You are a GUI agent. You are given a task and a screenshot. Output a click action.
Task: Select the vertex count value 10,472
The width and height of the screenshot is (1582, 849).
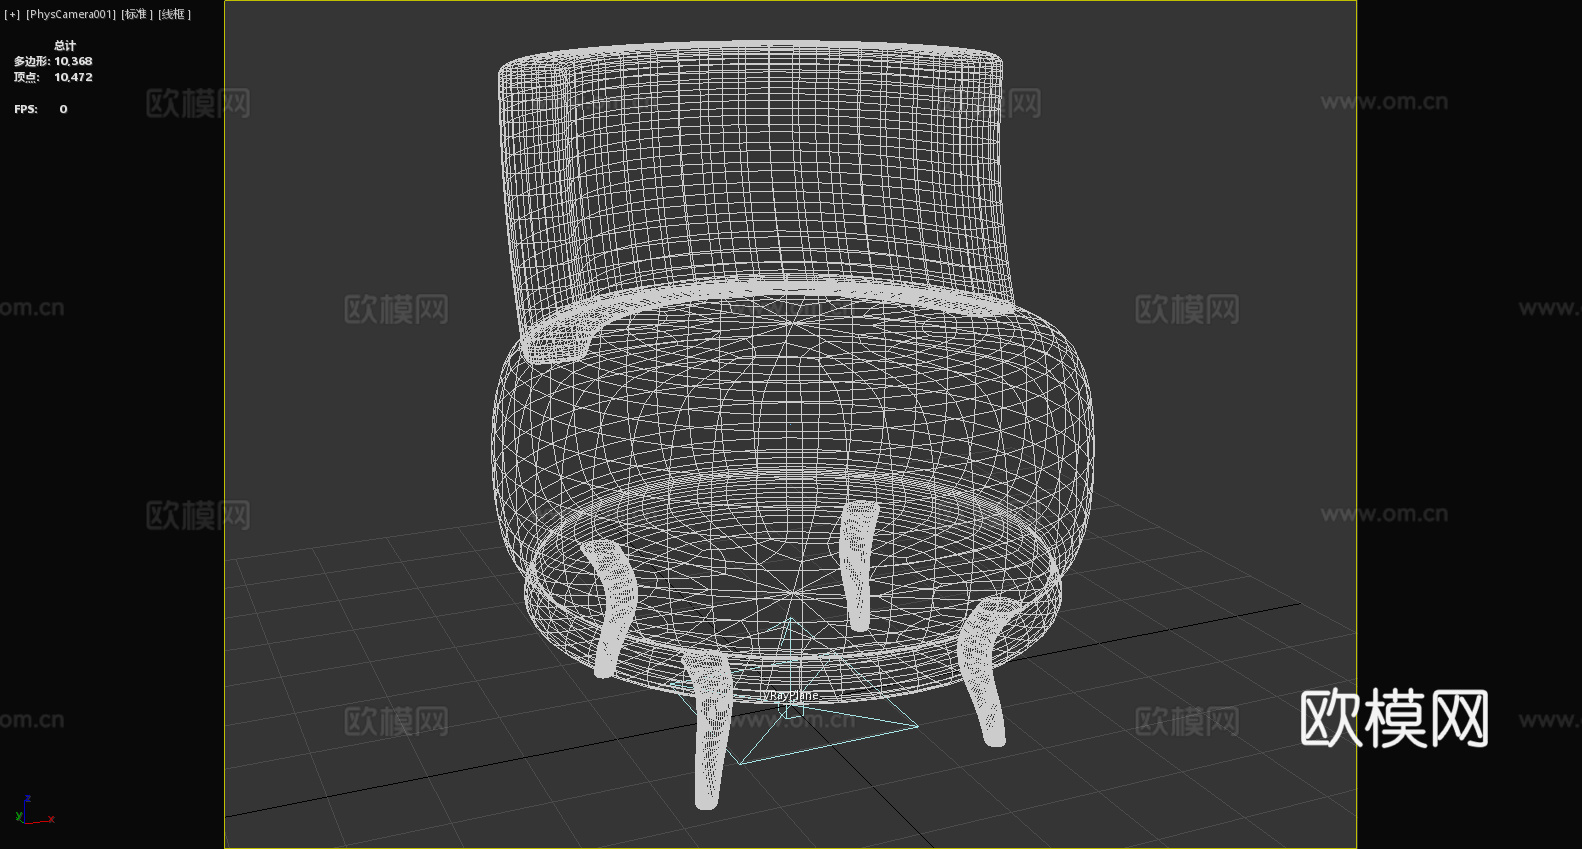(73, 77)
